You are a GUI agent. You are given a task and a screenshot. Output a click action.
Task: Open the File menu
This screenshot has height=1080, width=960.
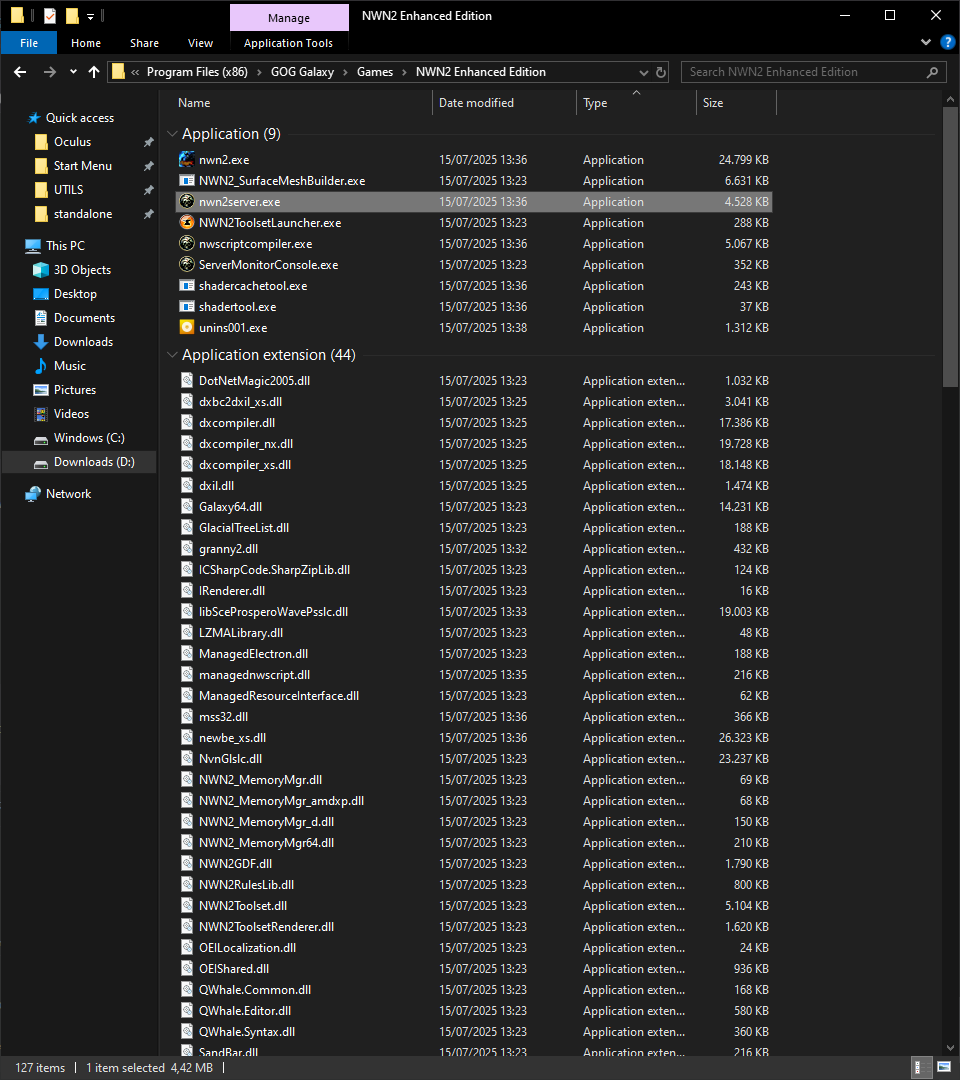pos(29,43)
